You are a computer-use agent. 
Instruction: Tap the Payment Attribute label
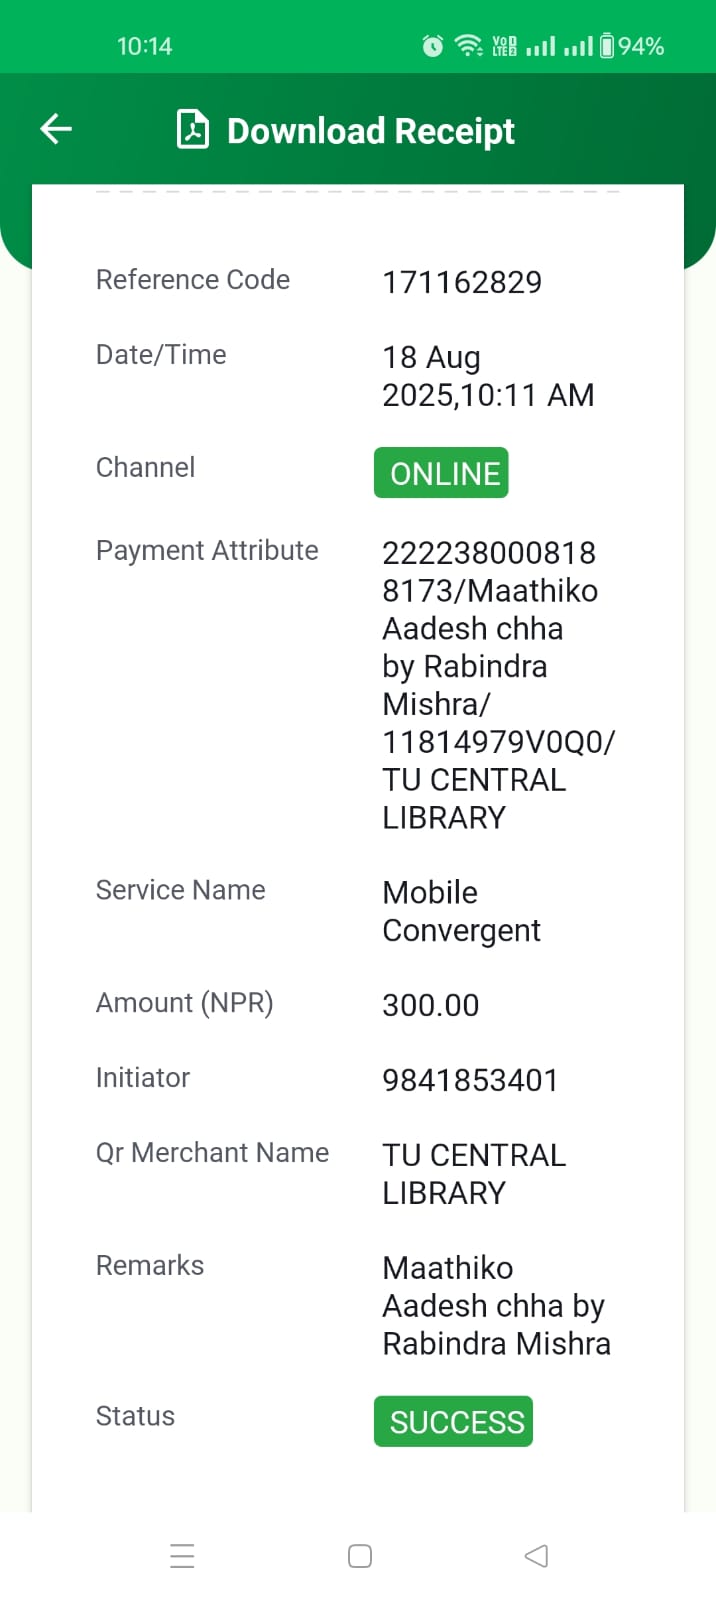(x=207, y=550)
